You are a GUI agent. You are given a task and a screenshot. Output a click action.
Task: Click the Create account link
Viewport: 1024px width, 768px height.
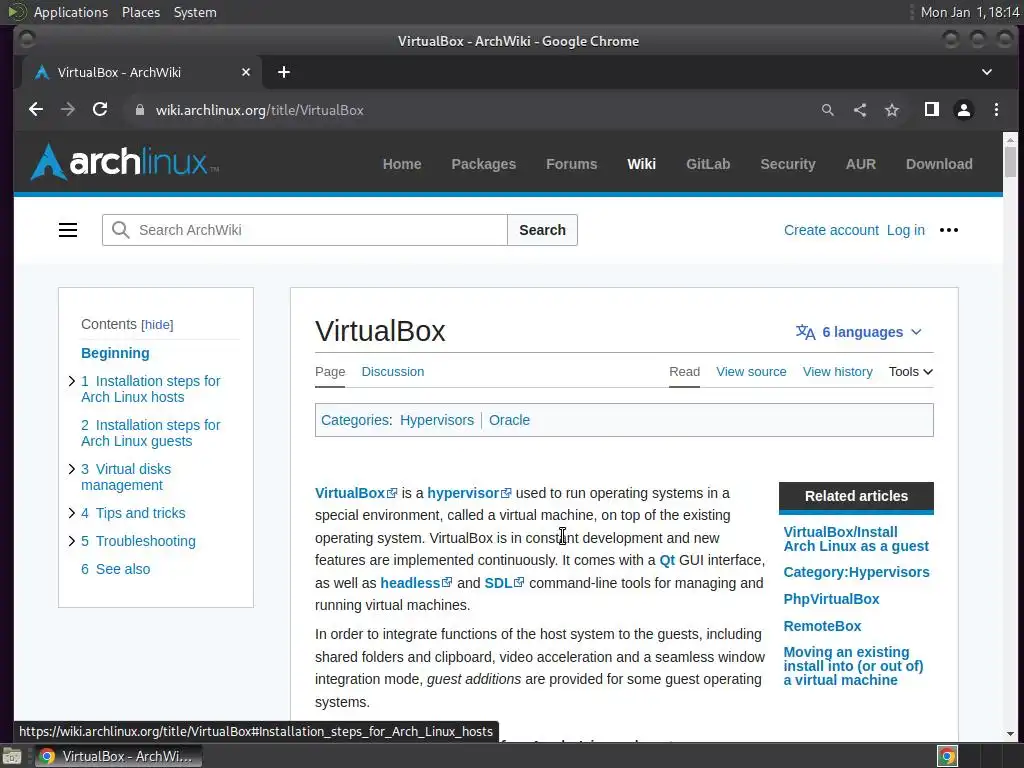831,230
